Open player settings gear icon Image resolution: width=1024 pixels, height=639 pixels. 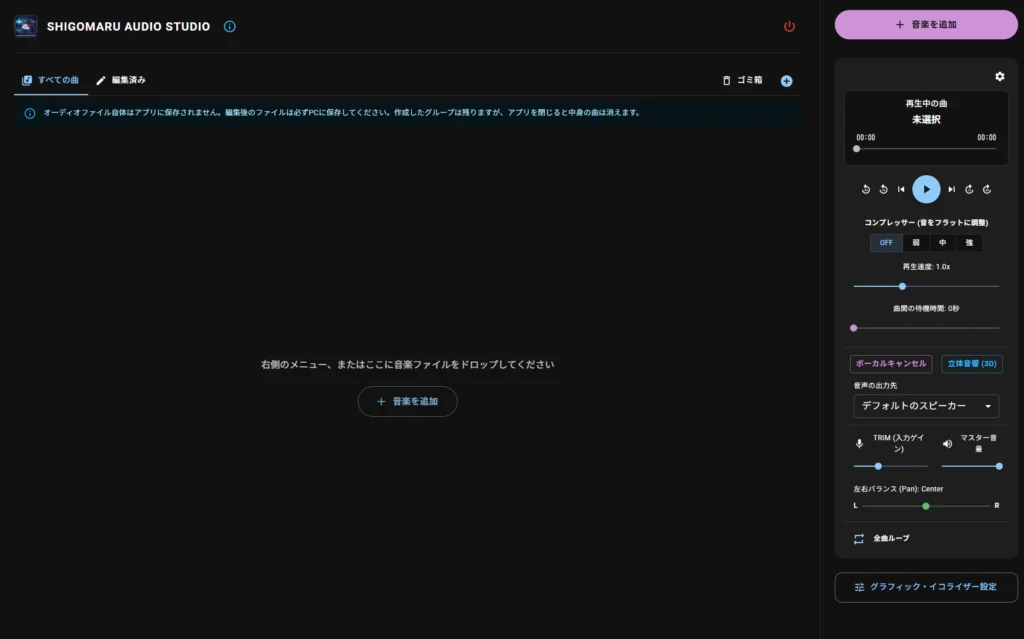click(x=999, y=76)
